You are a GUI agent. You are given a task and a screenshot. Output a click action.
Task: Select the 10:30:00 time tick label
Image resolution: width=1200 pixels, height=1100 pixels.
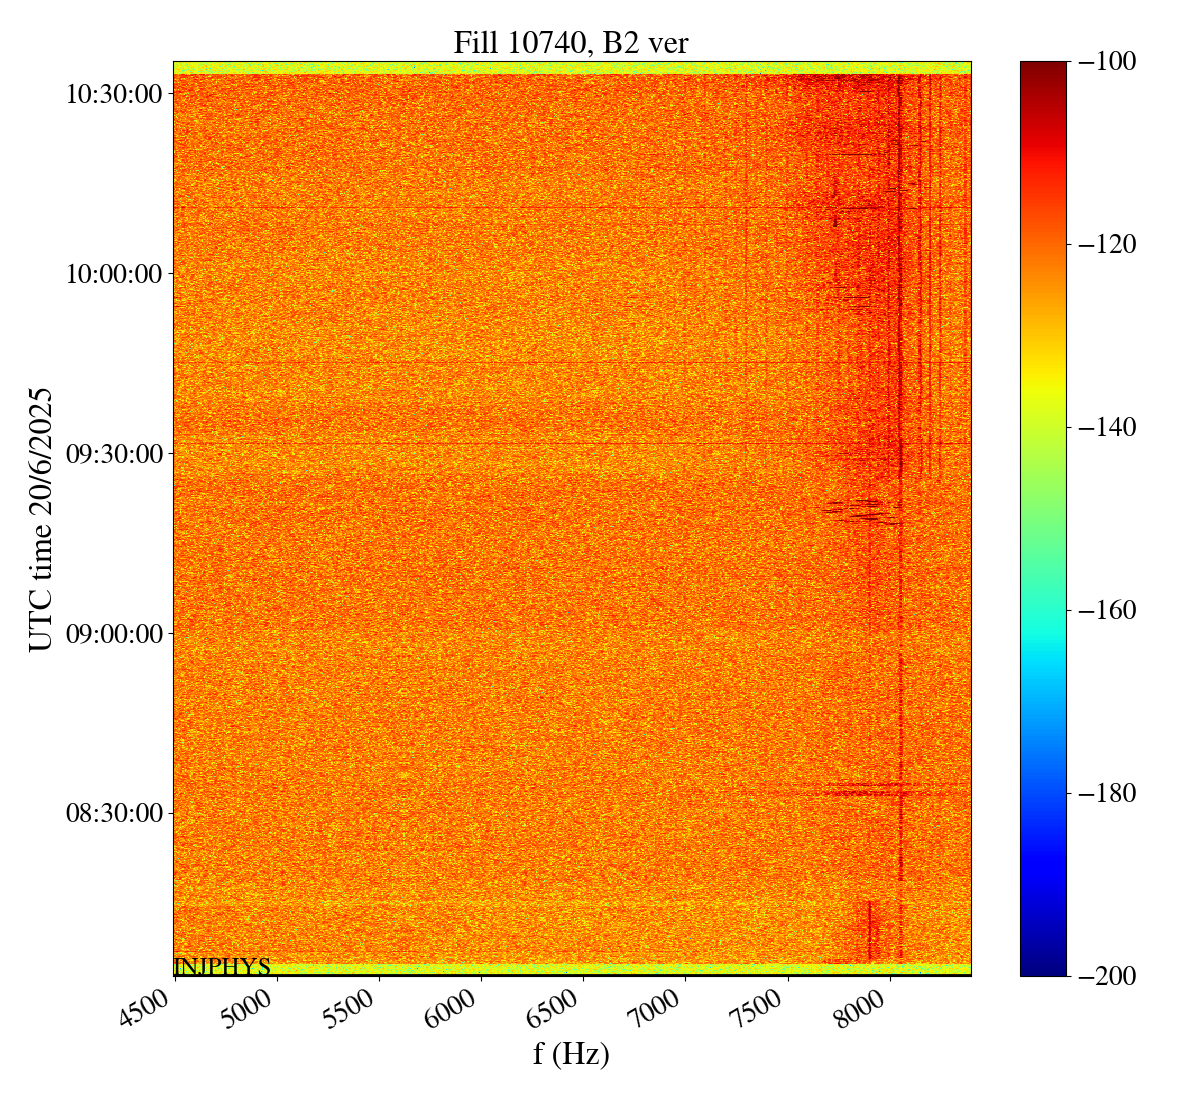click(113, 94)
